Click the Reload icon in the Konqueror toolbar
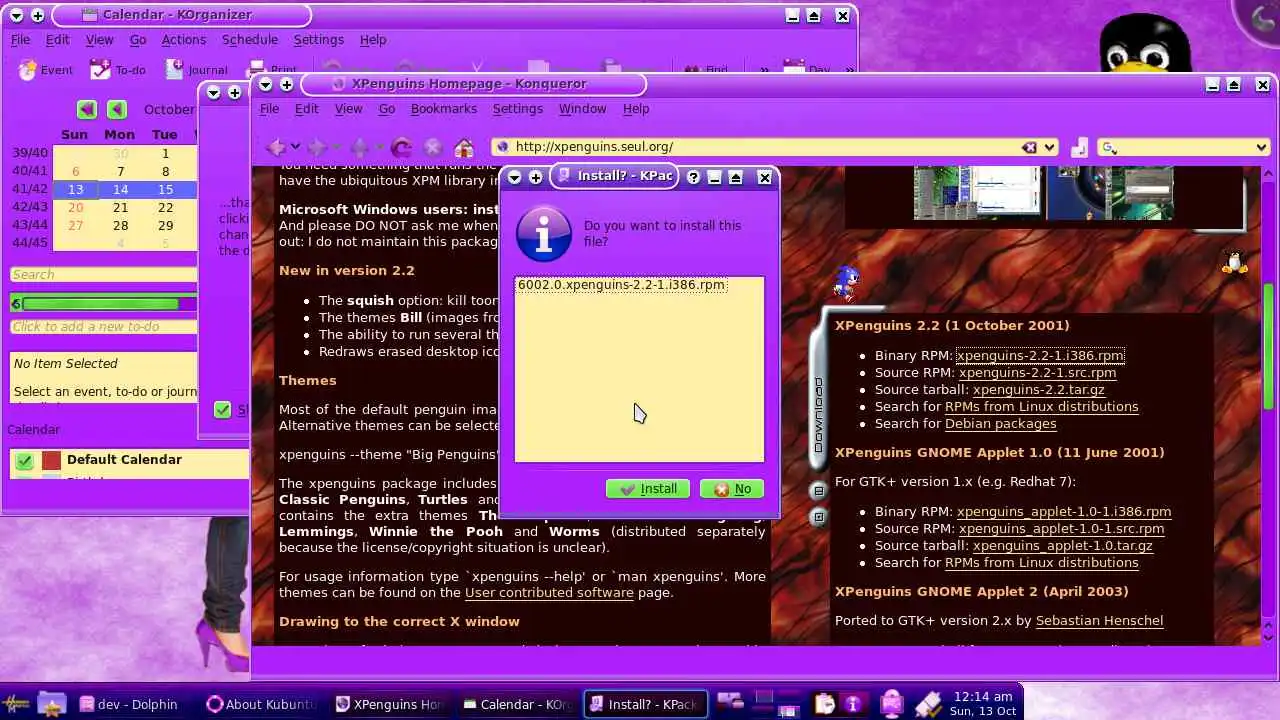1280x720 pixels. pos(402,147)
